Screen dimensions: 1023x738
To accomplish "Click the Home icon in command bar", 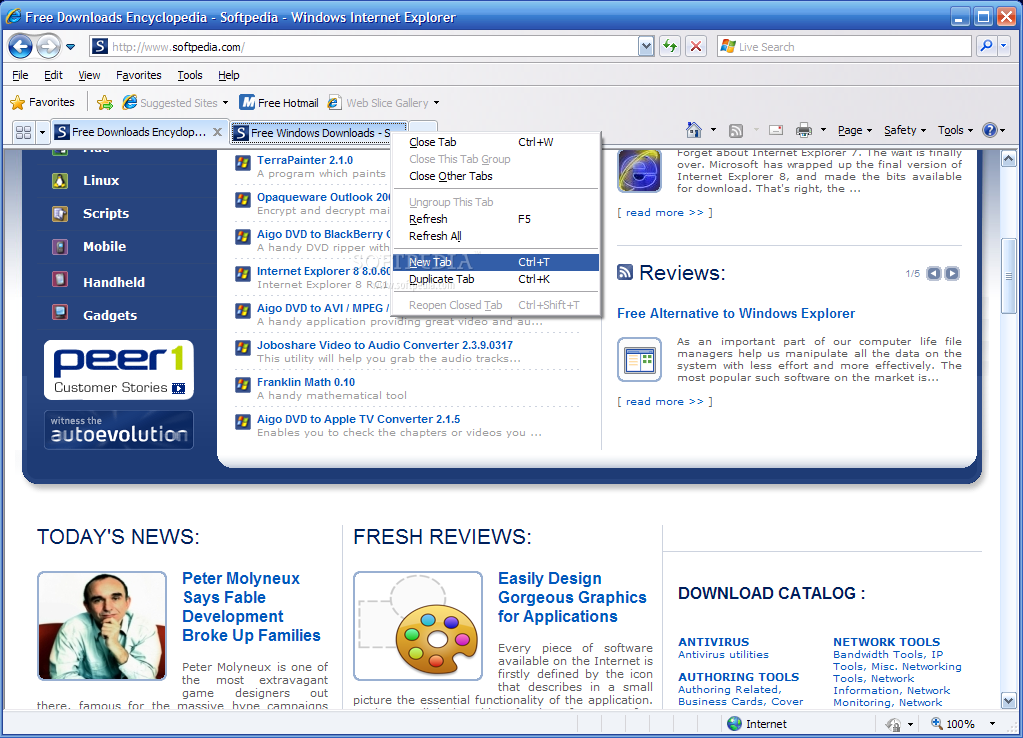I will click(694, 130).
